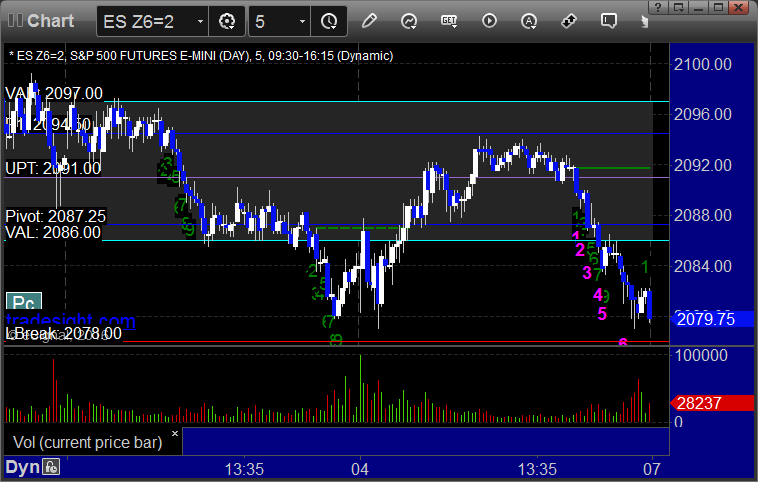Click the UPT: 2091.00 level label
Image resolution: width=758 pixels, height=482 pixels.
click(x=53, y=168)
